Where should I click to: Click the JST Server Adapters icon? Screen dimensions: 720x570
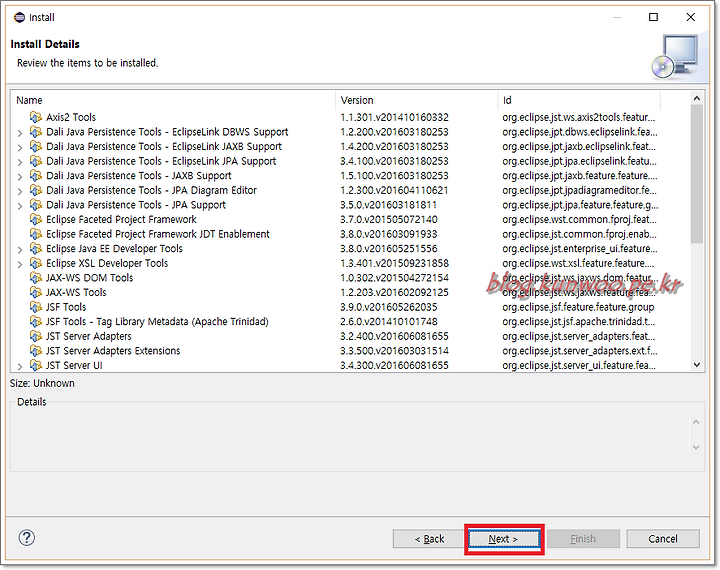coord(36,336)
